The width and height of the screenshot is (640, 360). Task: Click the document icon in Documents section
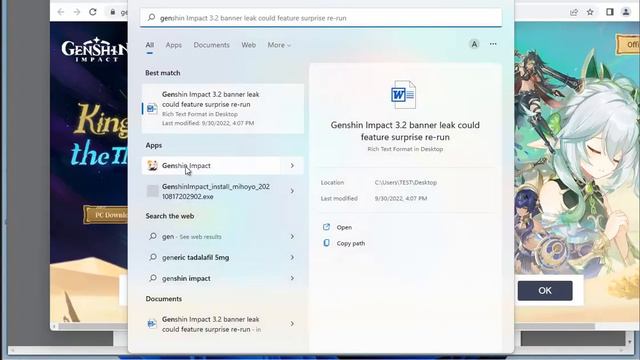pos(152,324)
